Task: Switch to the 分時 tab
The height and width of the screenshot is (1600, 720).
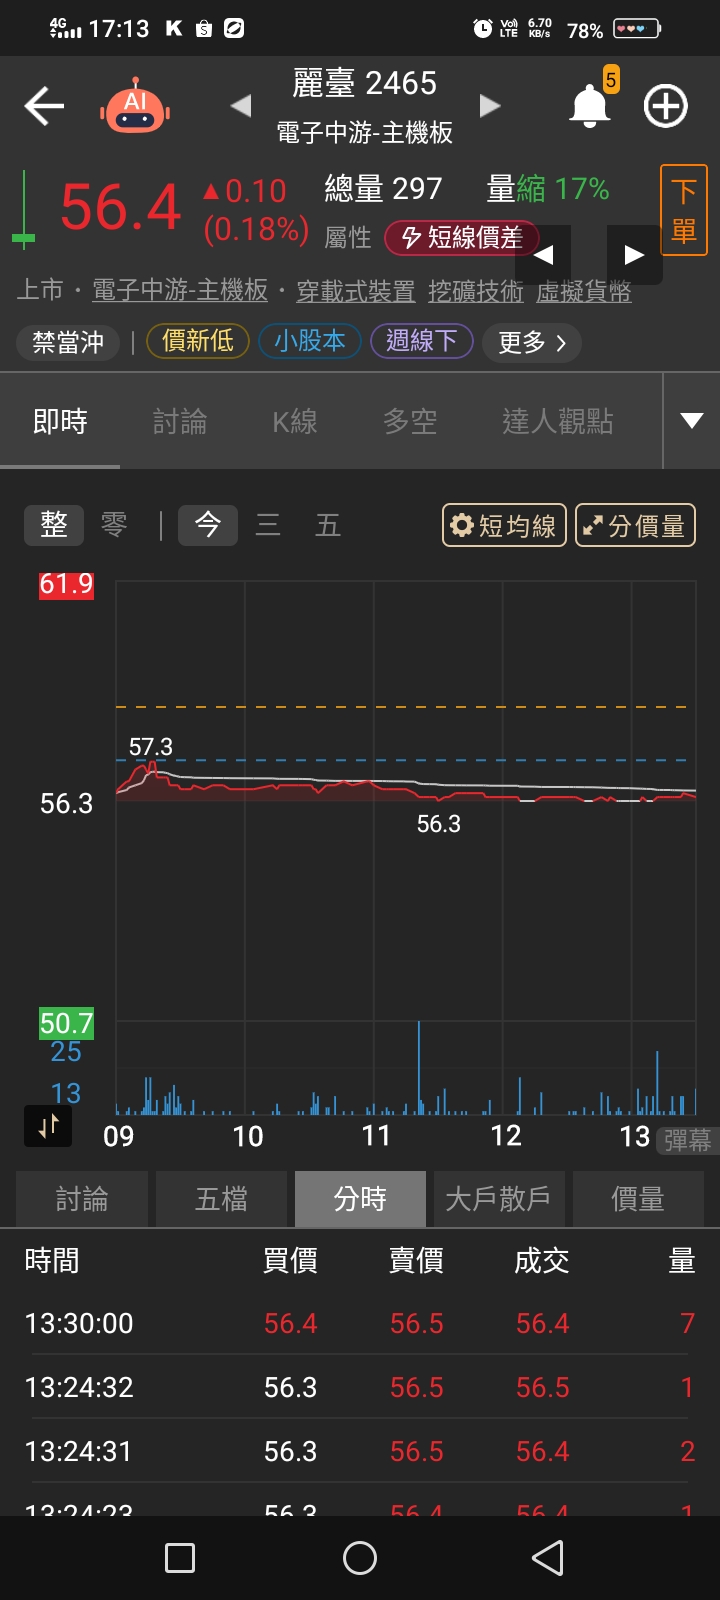Action: coord(360,1199)
